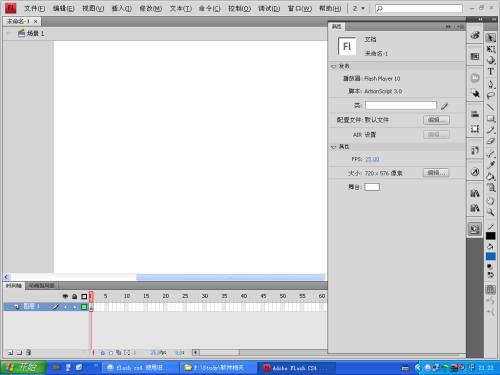This screenshot has height=375, width=500.
Task: Click the pencil icon beside class field
Action: [x=444, y=106]
